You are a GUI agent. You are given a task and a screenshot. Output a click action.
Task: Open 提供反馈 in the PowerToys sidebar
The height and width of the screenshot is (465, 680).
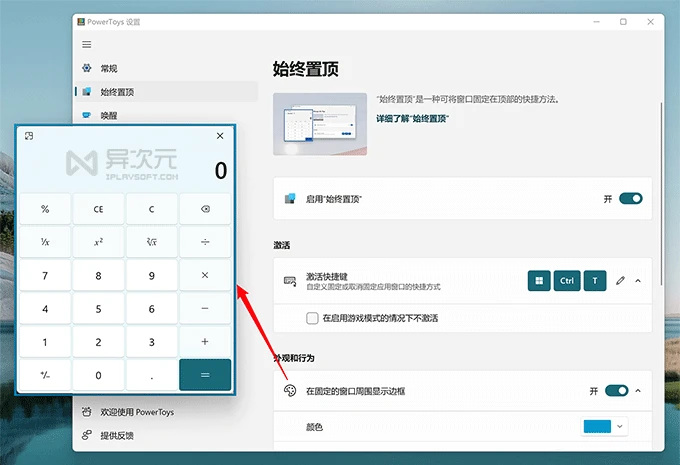(x=167, y=435)
